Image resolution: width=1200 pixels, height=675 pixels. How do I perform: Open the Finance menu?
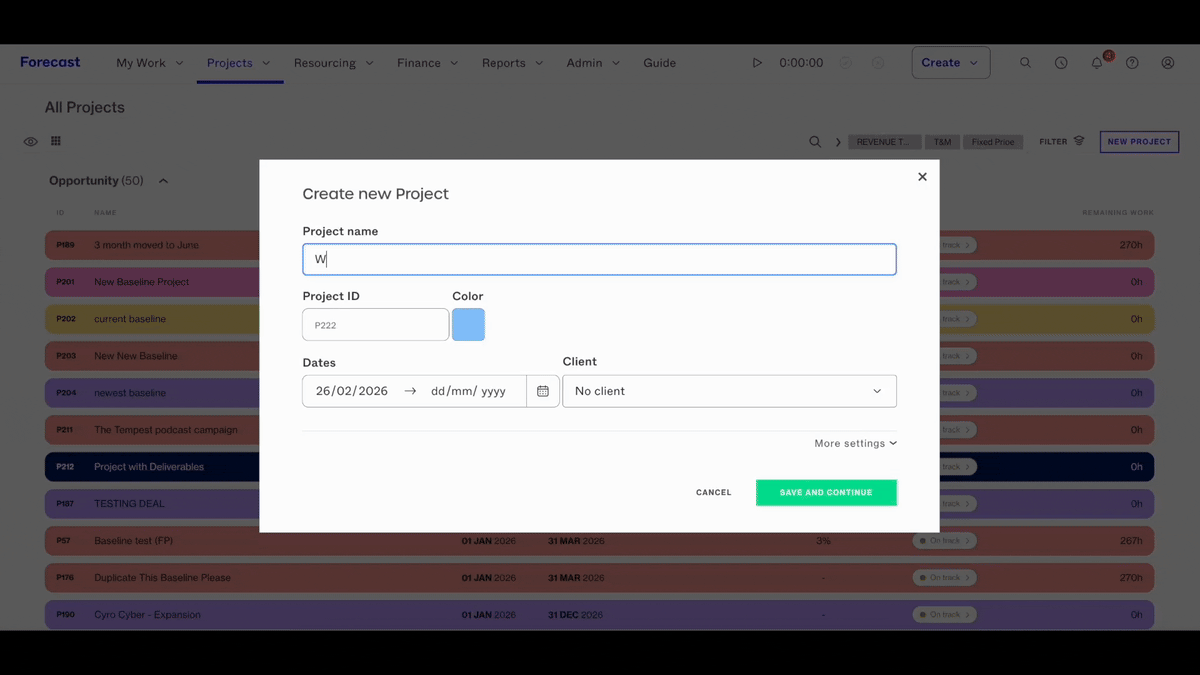click(x=427, y=63)
